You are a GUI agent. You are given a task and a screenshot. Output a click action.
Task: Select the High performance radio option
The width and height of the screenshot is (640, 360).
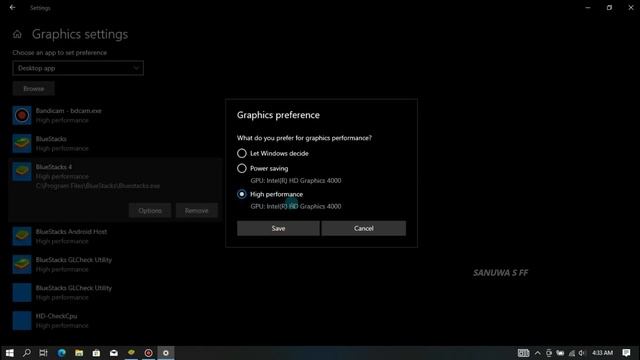242,194
